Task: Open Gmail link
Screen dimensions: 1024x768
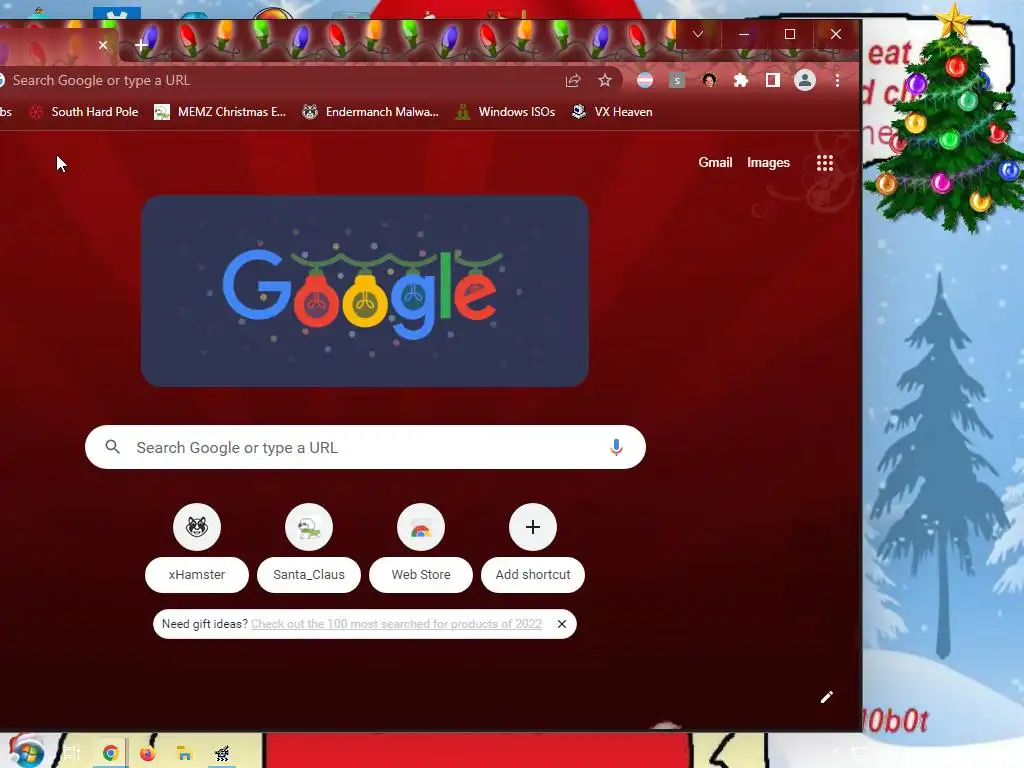Action: (x=715, y=163)
